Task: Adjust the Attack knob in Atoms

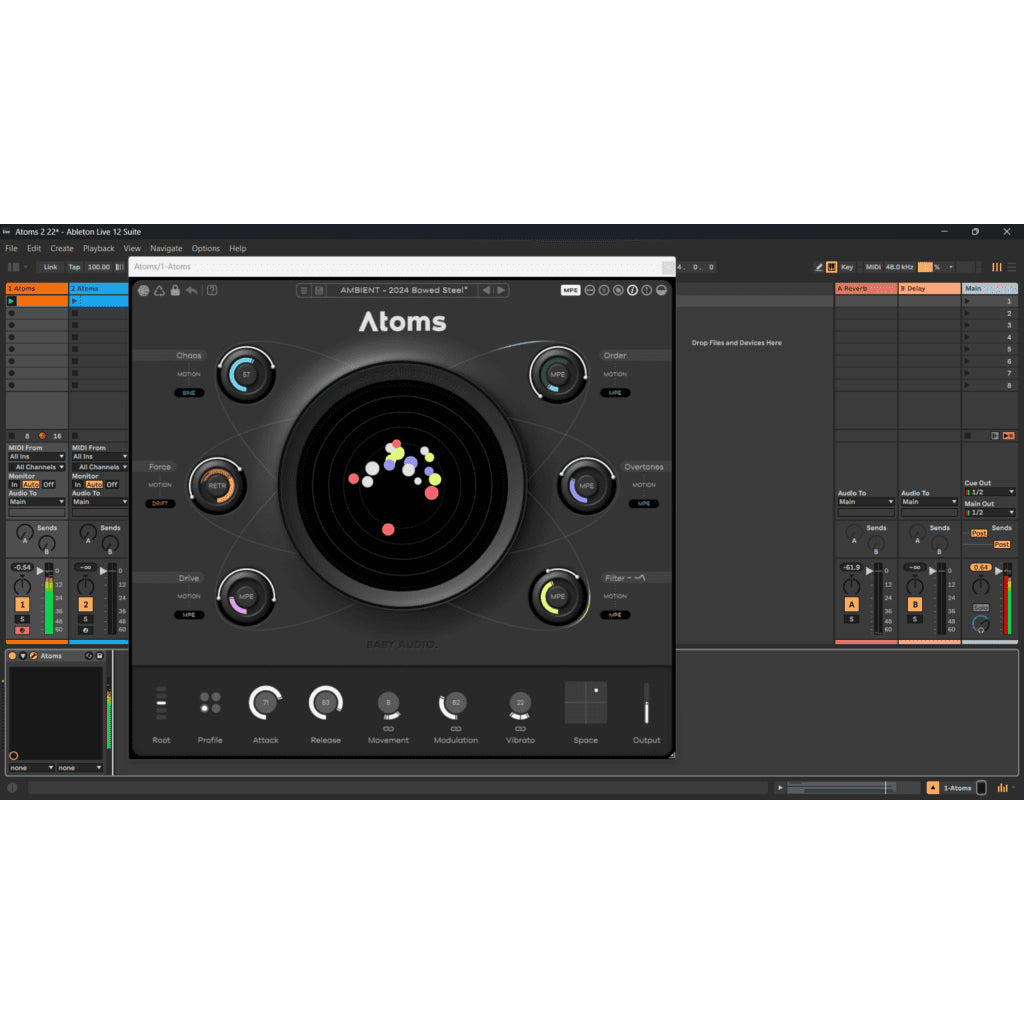Action: [265, 703]
